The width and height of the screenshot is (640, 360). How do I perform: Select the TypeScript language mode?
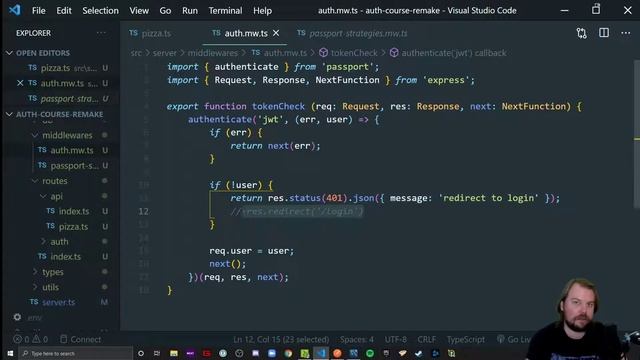pyautogui.click(x=466, y=340)
